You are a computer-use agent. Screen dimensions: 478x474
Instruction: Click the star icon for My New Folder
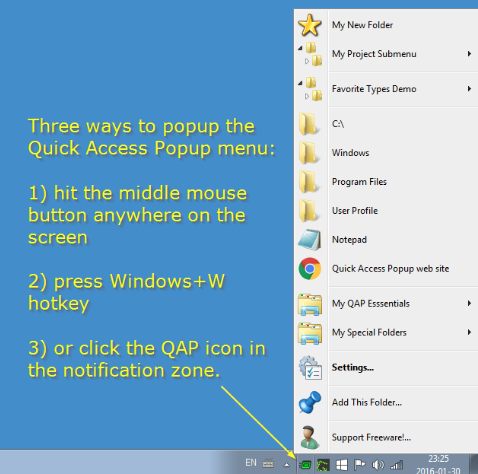tap(310, 25)
